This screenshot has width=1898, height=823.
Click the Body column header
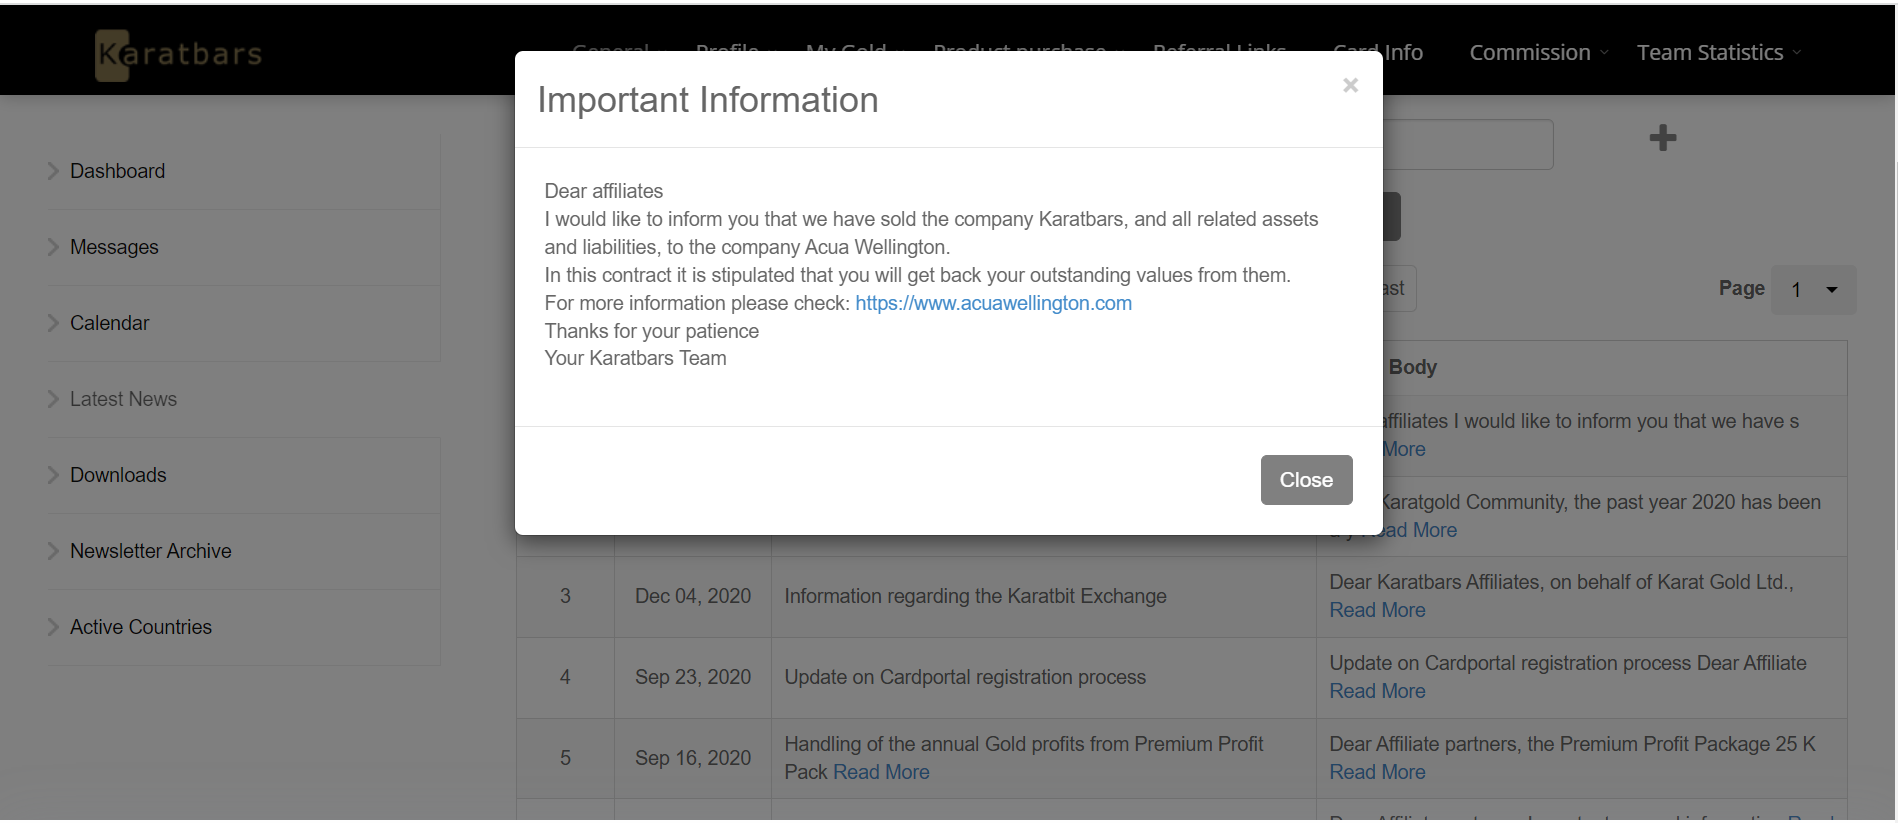pos(1412,367)
